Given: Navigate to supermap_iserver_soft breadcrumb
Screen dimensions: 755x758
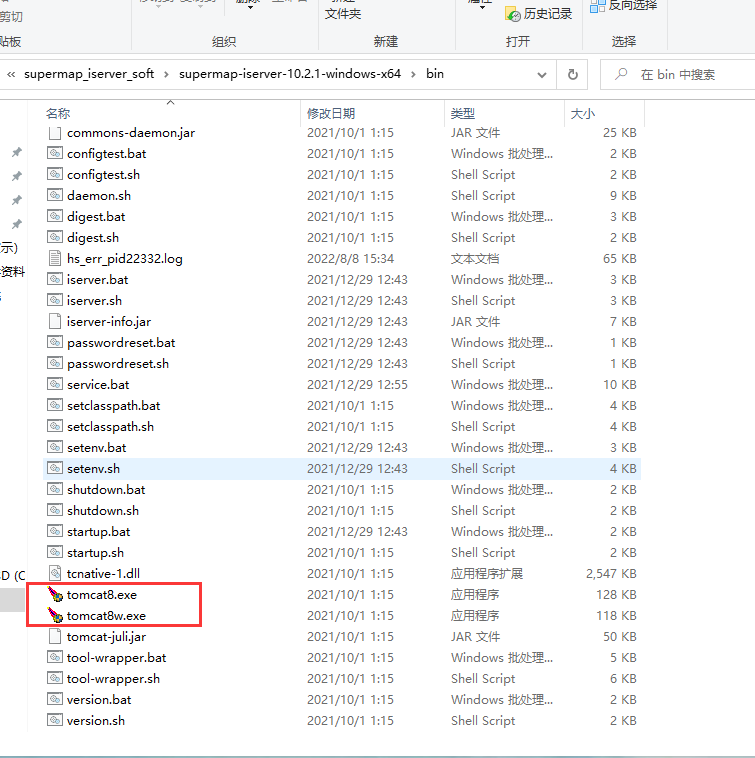Looking at the screenshot, I should 89,74.
